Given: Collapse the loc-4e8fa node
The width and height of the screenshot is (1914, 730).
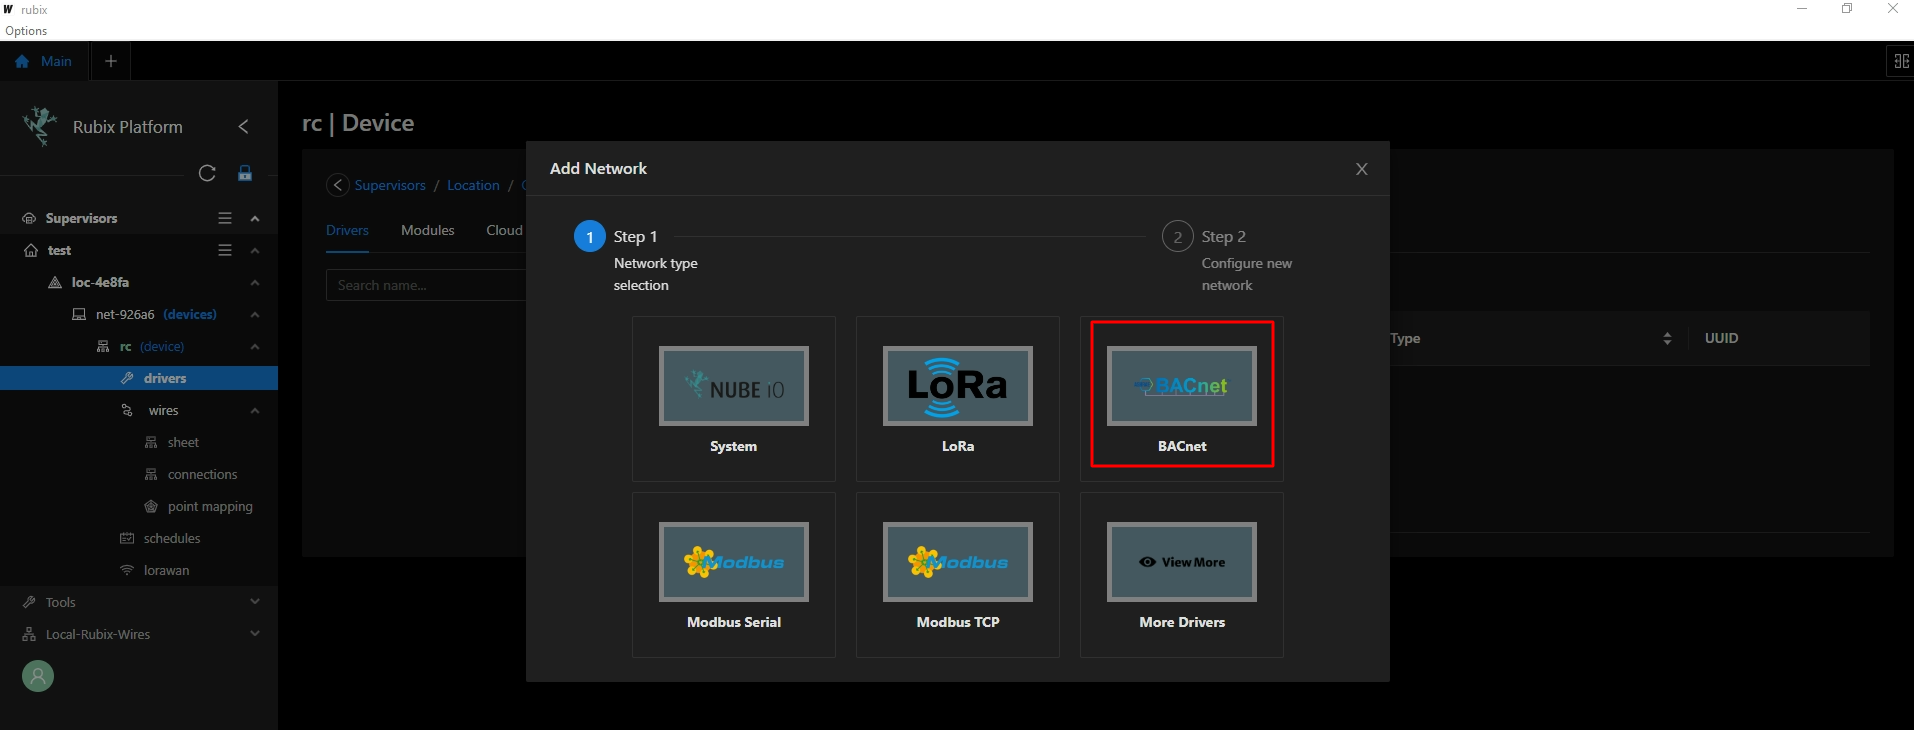Looking at the screenshot, I should 255,282.
